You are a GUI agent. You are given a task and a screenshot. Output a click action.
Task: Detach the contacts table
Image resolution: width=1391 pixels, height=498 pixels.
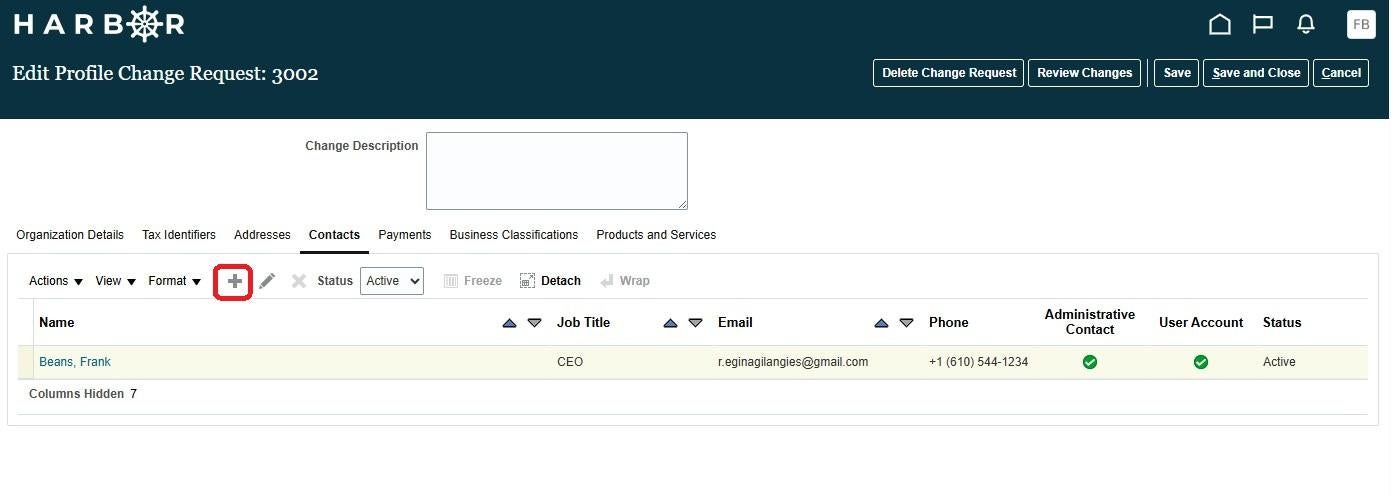tap(550, 281)
